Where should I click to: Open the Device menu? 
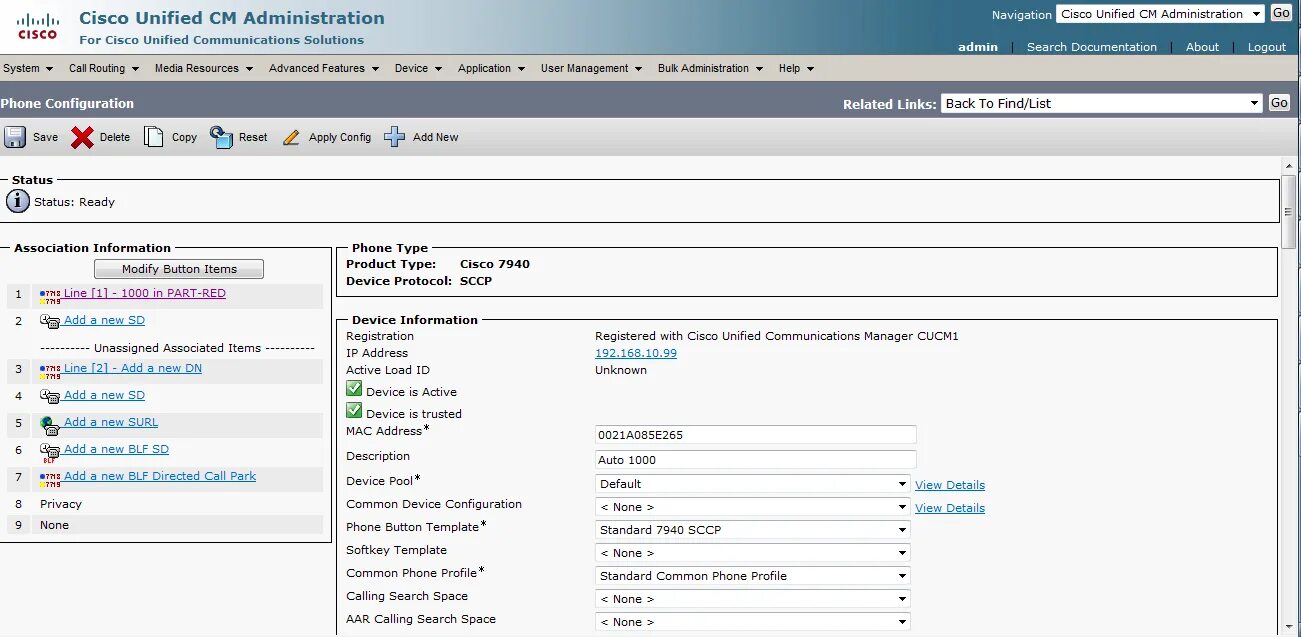(x=418, y=68)
